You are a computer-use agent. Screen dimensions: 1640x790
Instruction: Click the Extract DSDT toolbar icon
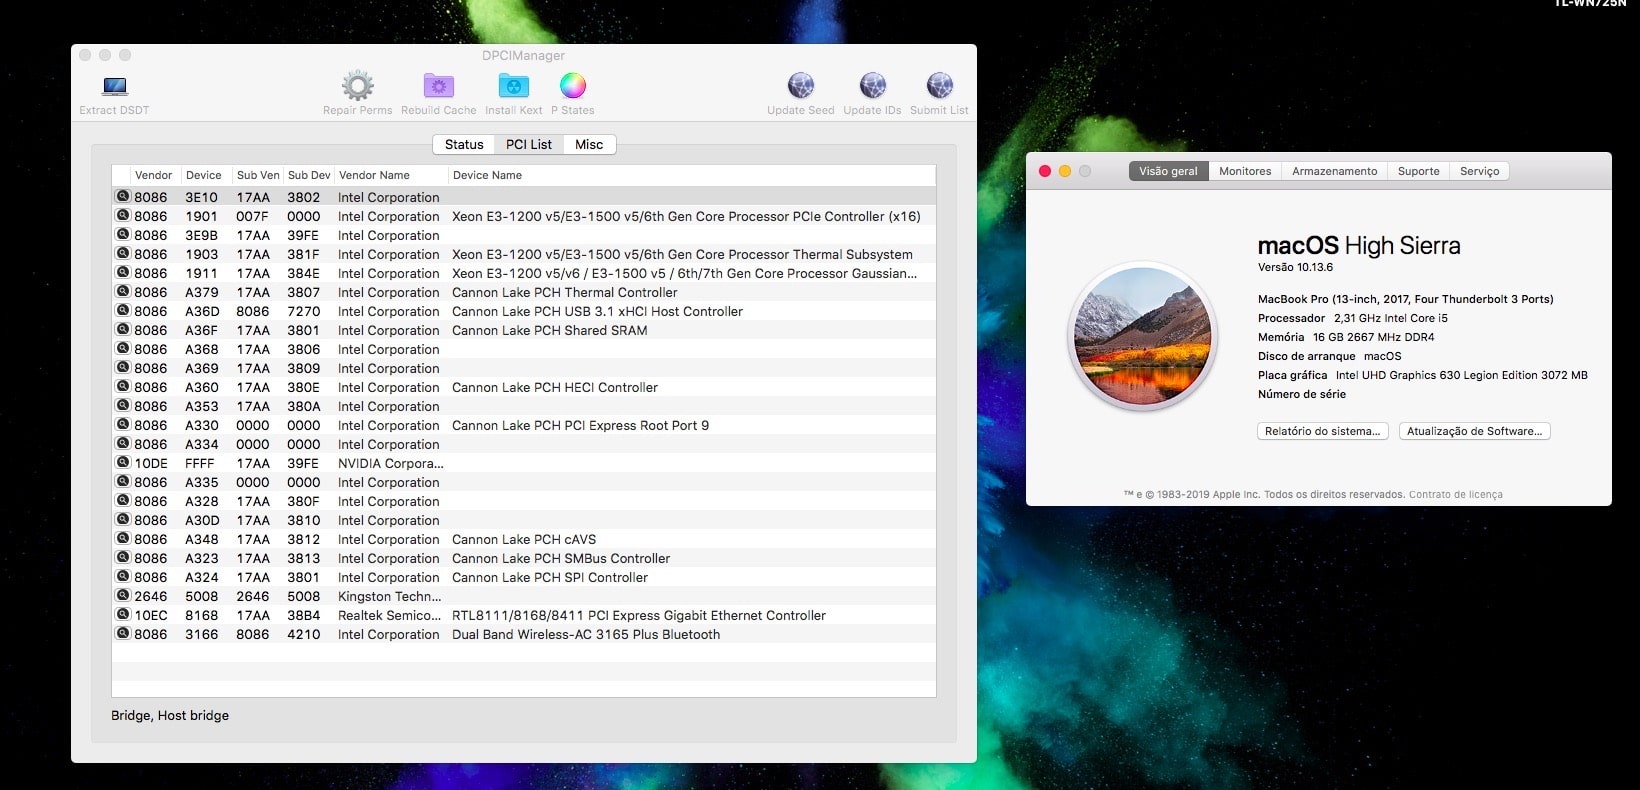click(x=115, y=86)
